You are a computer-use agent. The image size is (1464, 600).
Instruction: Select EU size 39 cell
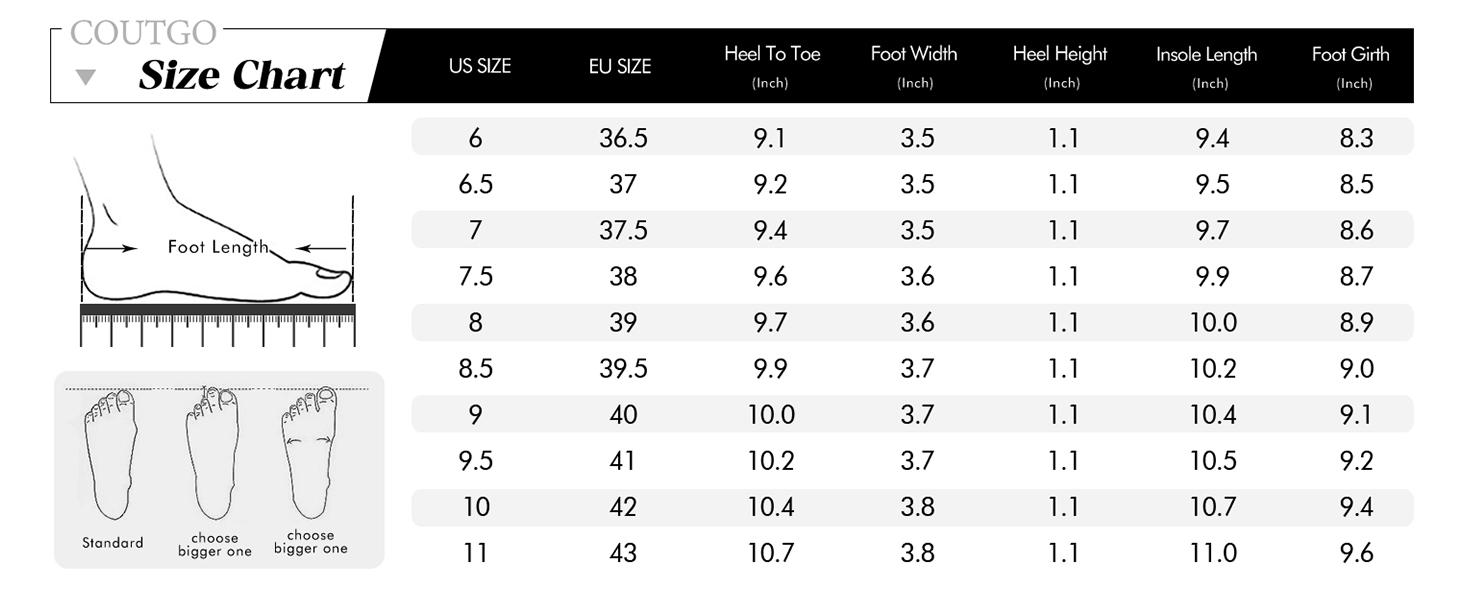[x=623, y=323]
